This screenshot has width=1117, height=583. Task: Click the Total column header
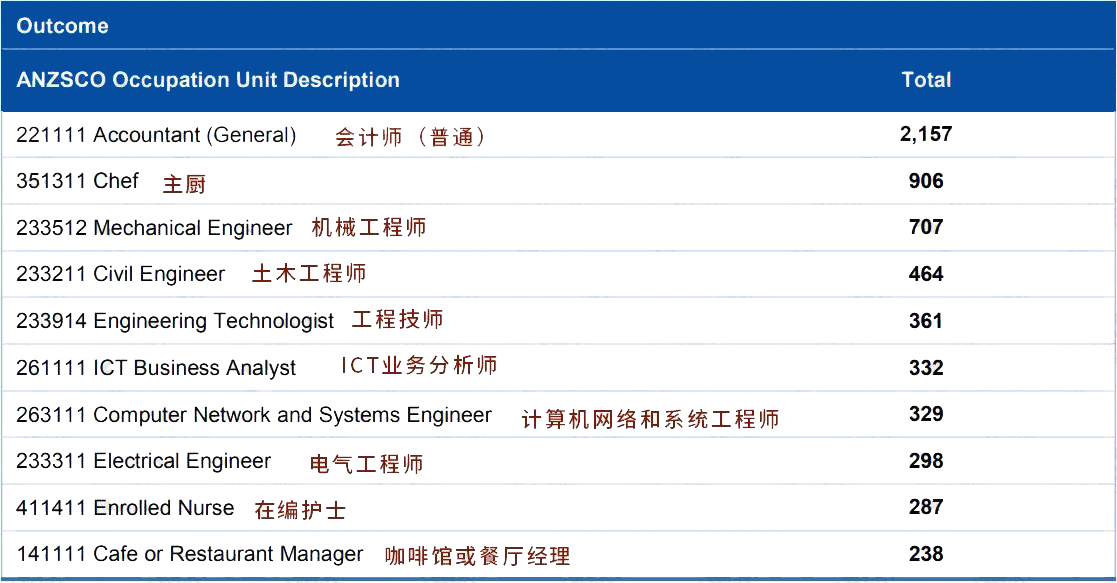(x=926, y=80)
